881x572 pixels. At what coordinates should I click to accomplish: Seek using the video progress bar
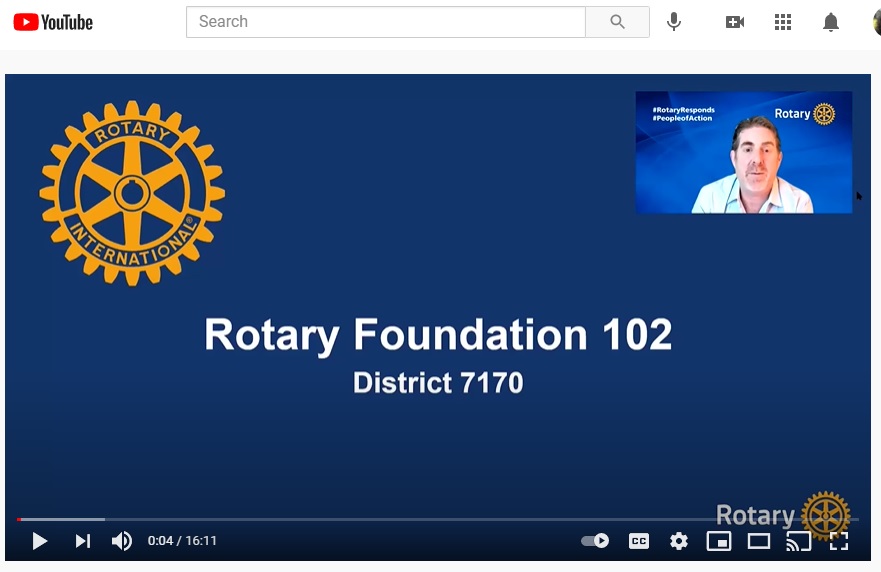point(400,519)
